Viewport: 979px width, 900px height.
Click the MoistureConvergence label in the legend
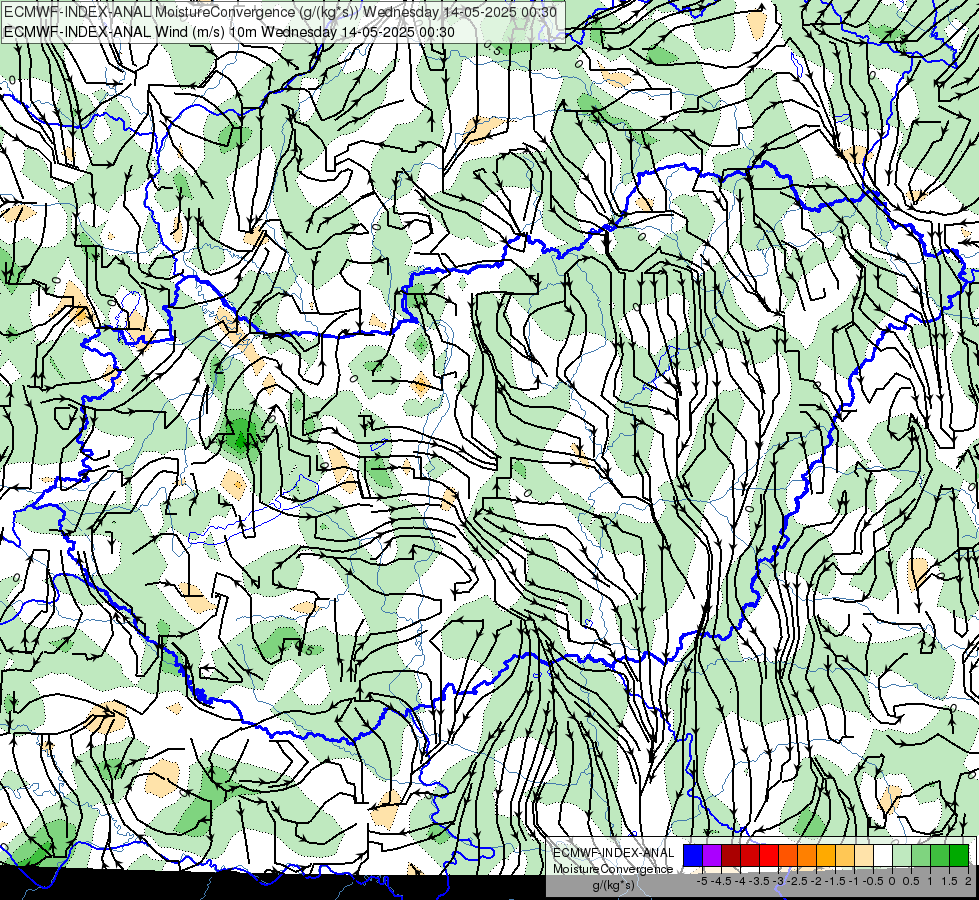point(613,869)
